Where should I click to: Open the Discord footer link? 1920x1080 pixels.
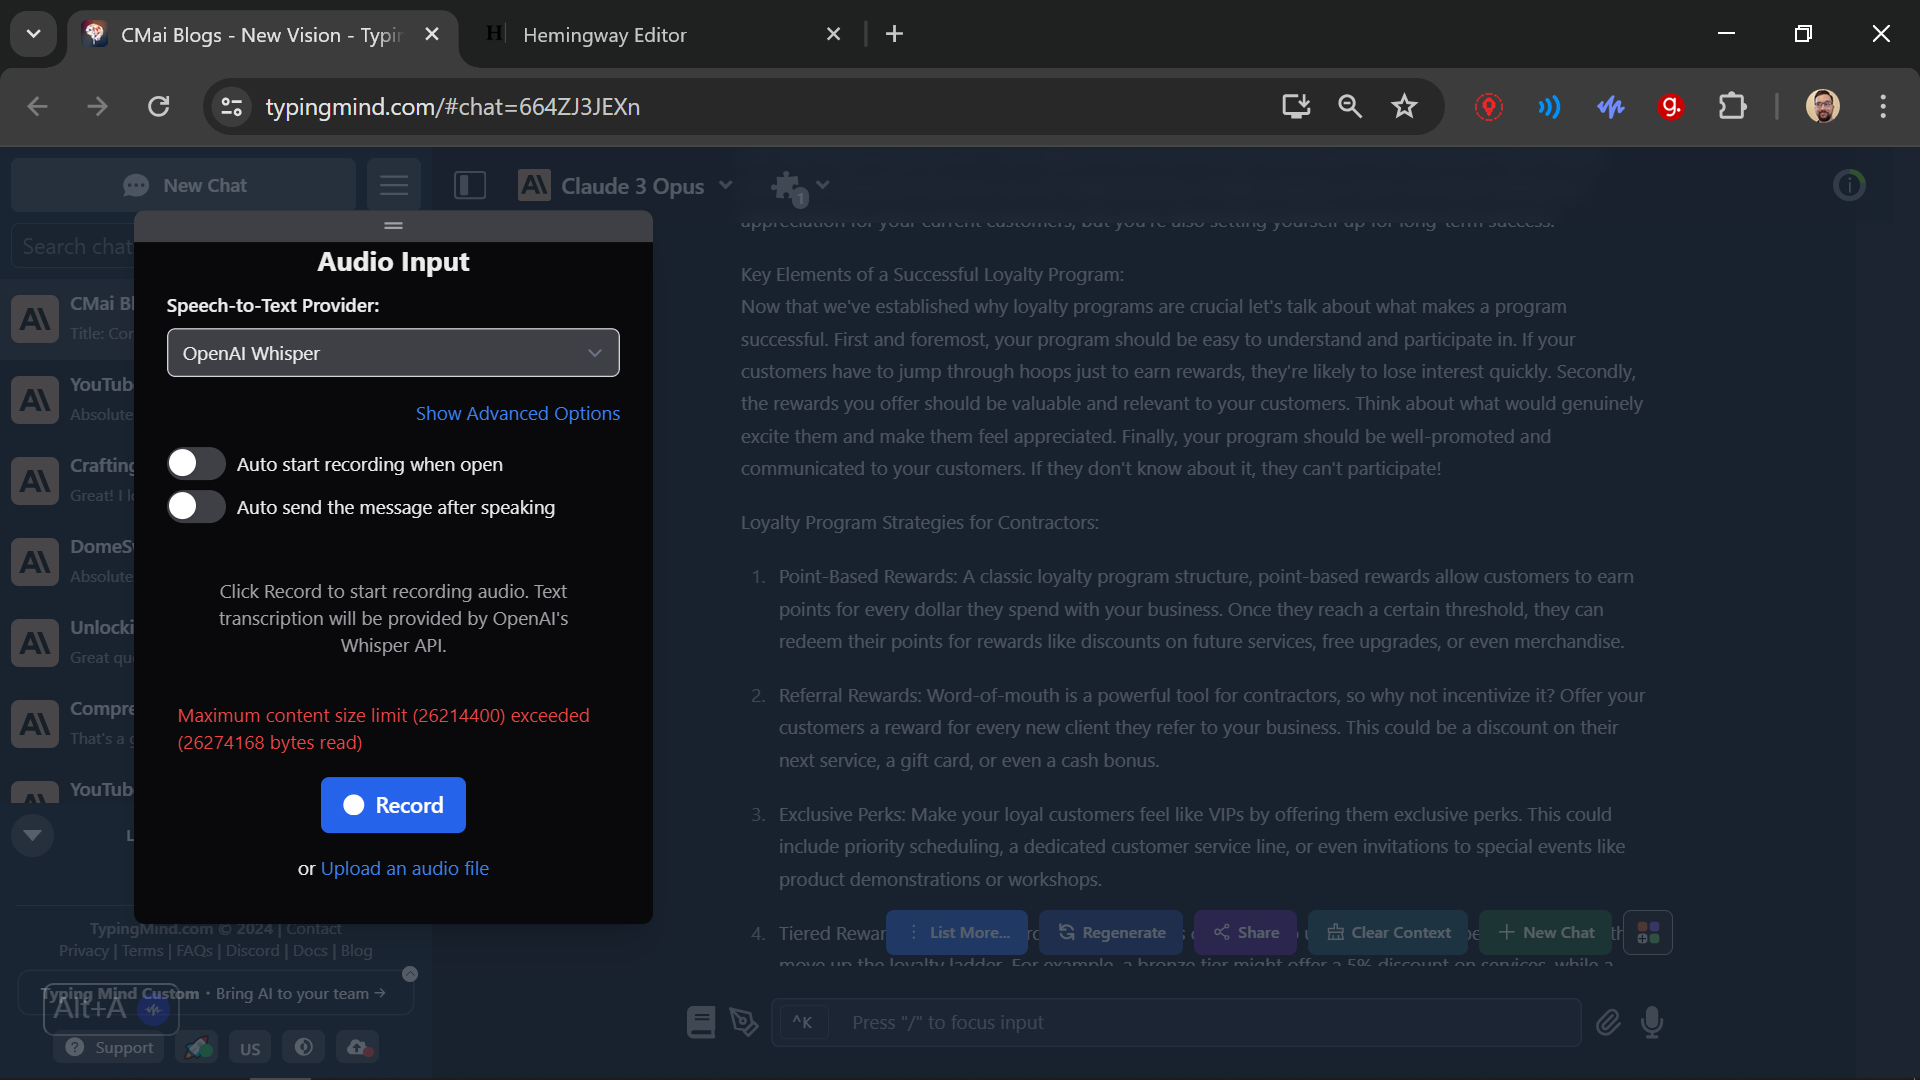pyautogui.click(x=252, y=950)
